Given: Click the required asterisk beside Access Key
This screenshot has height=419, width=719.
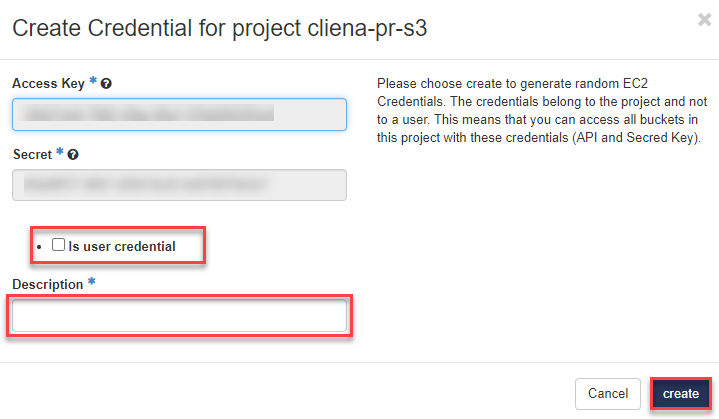Looking at the screenshot, I should click(x=93, y=81).
